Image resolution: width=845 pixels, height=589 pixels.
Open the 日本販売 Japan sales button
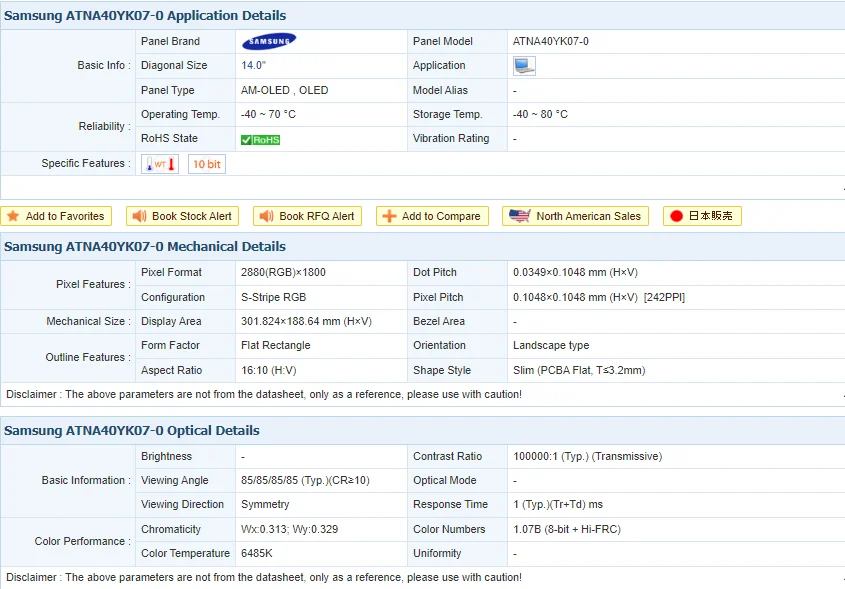coord(702,216)
